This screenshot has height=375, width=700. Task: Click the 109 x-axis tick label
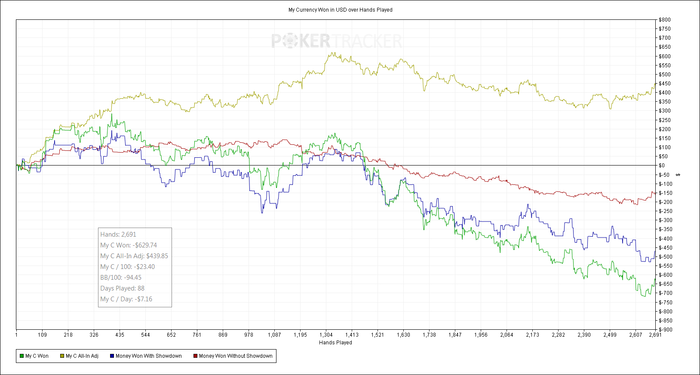tap(42, 334)
